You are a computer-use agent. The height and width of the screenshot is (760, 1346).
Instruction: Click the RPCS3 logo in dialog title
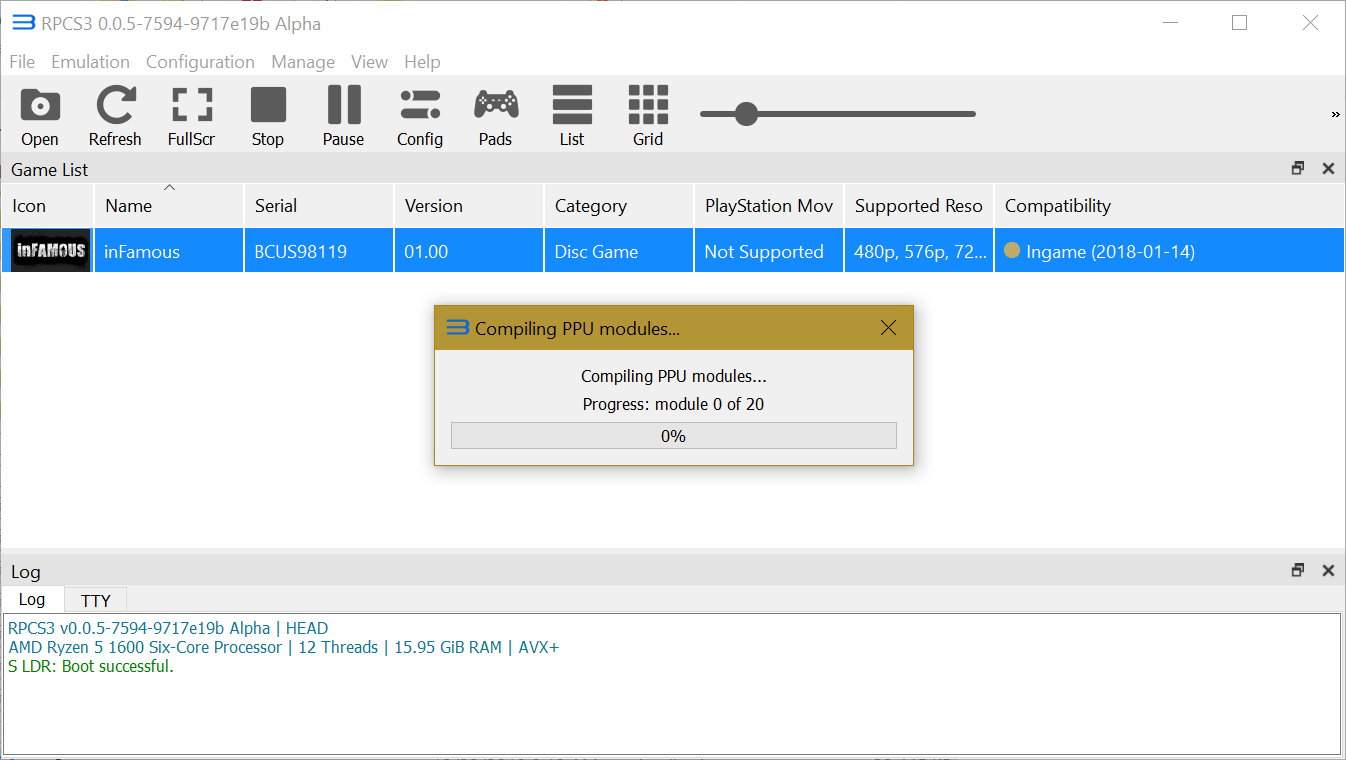tap(457, 328)
